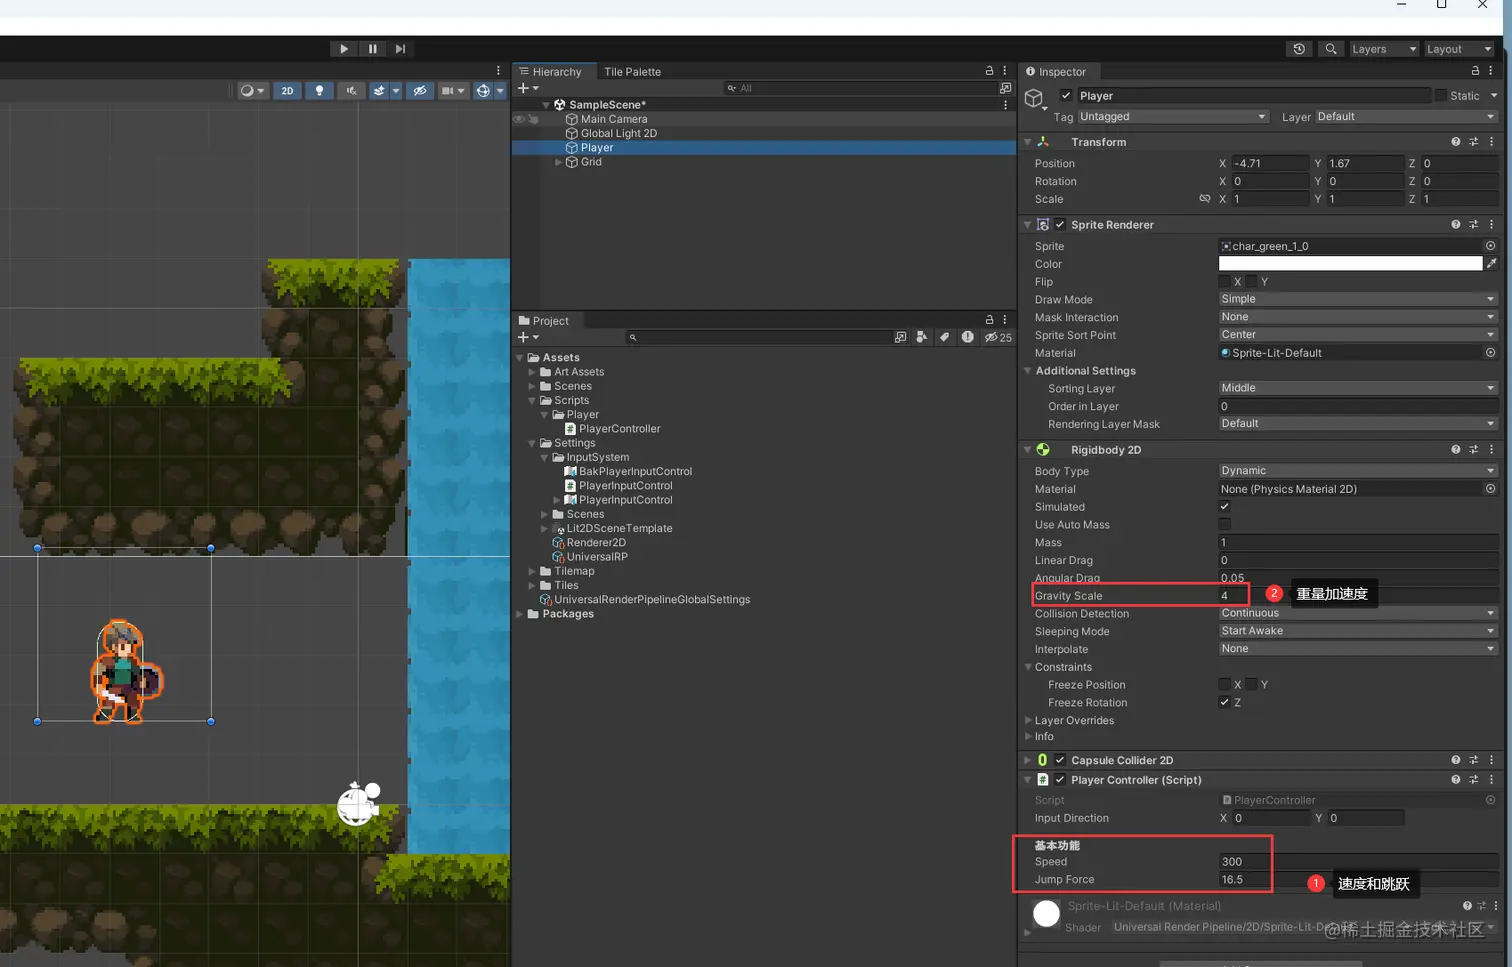Select the UniversalRP asset

coord(597,557)
